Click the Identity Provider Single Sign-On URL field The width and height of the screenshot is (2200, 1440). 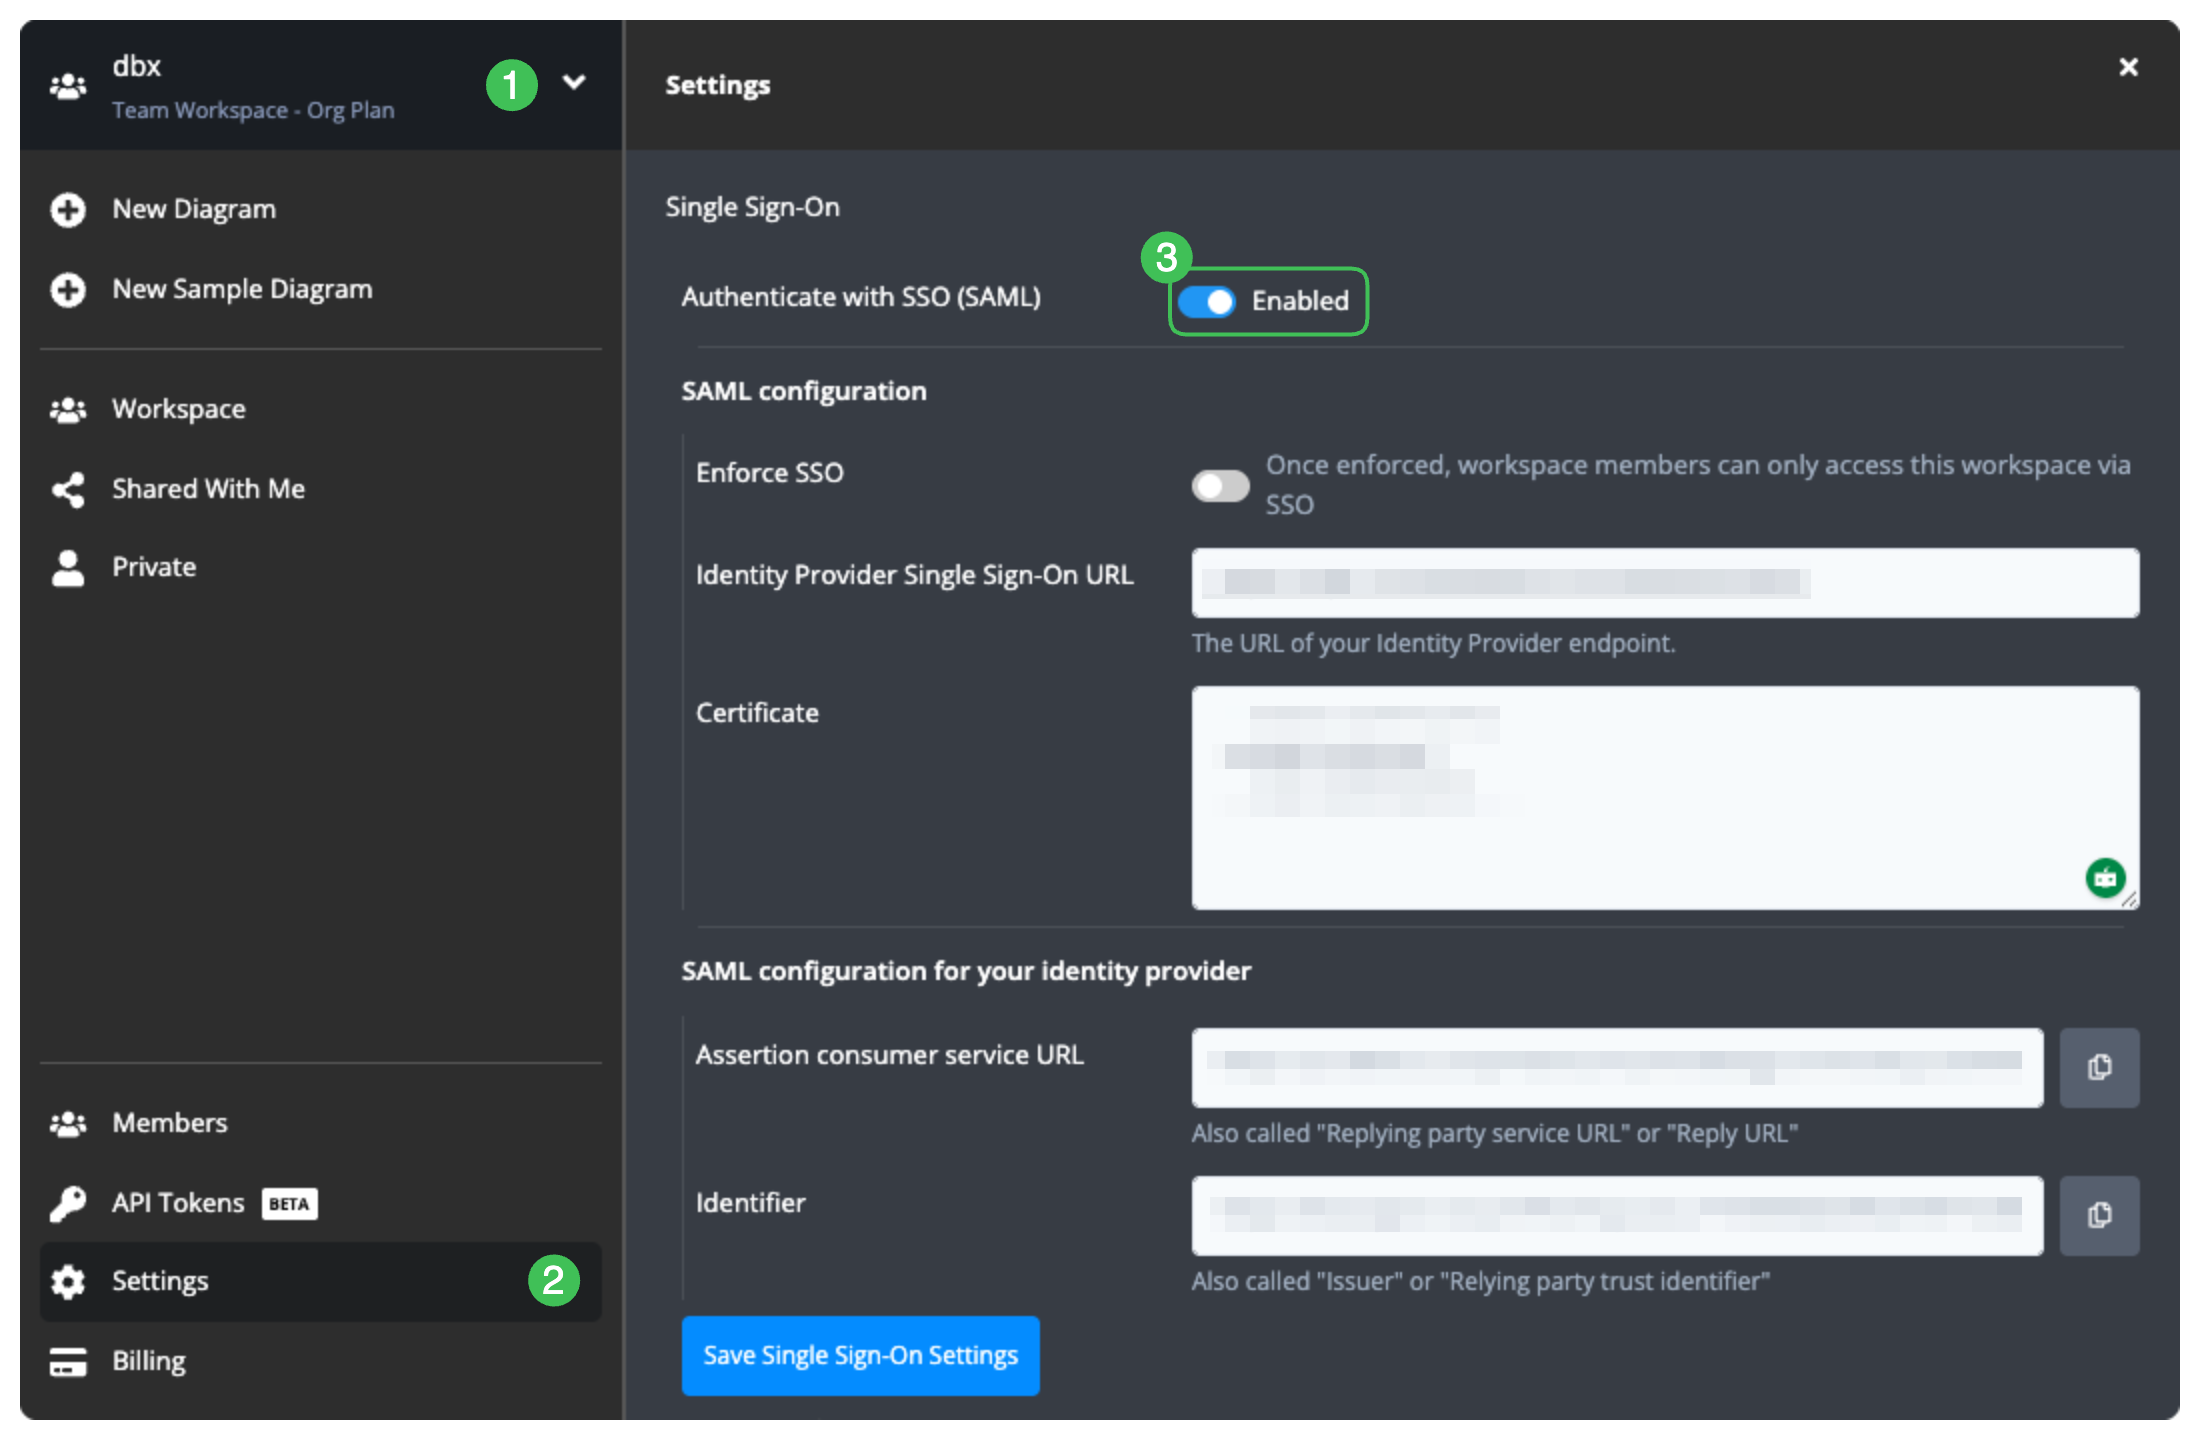point(1662,582)
